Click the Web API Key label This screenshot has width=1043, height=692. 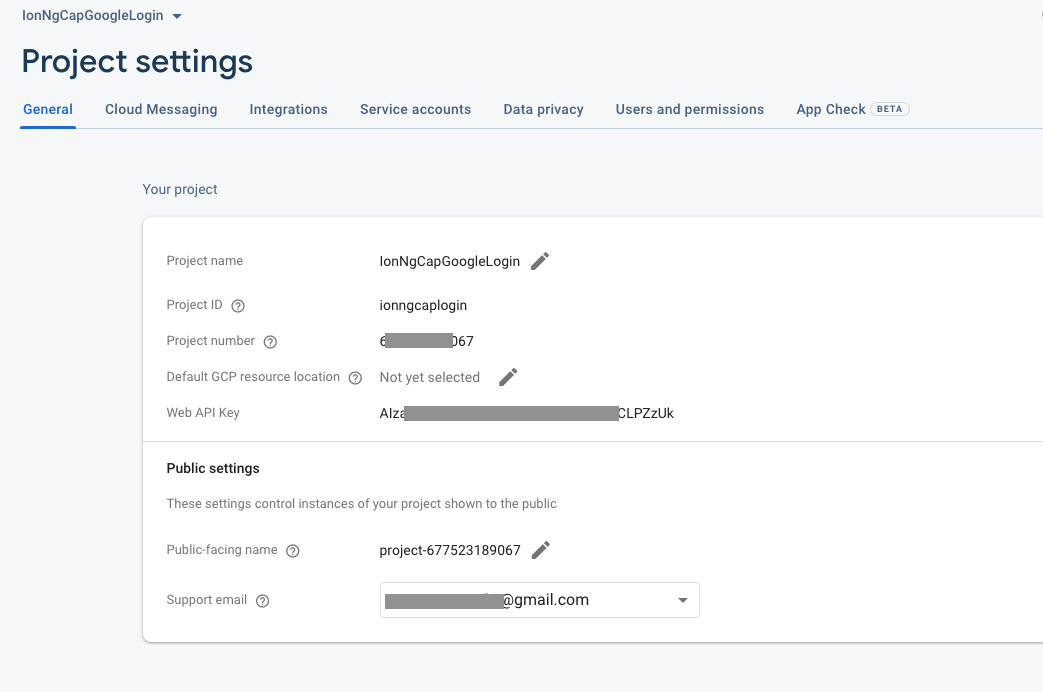point(203,413)
